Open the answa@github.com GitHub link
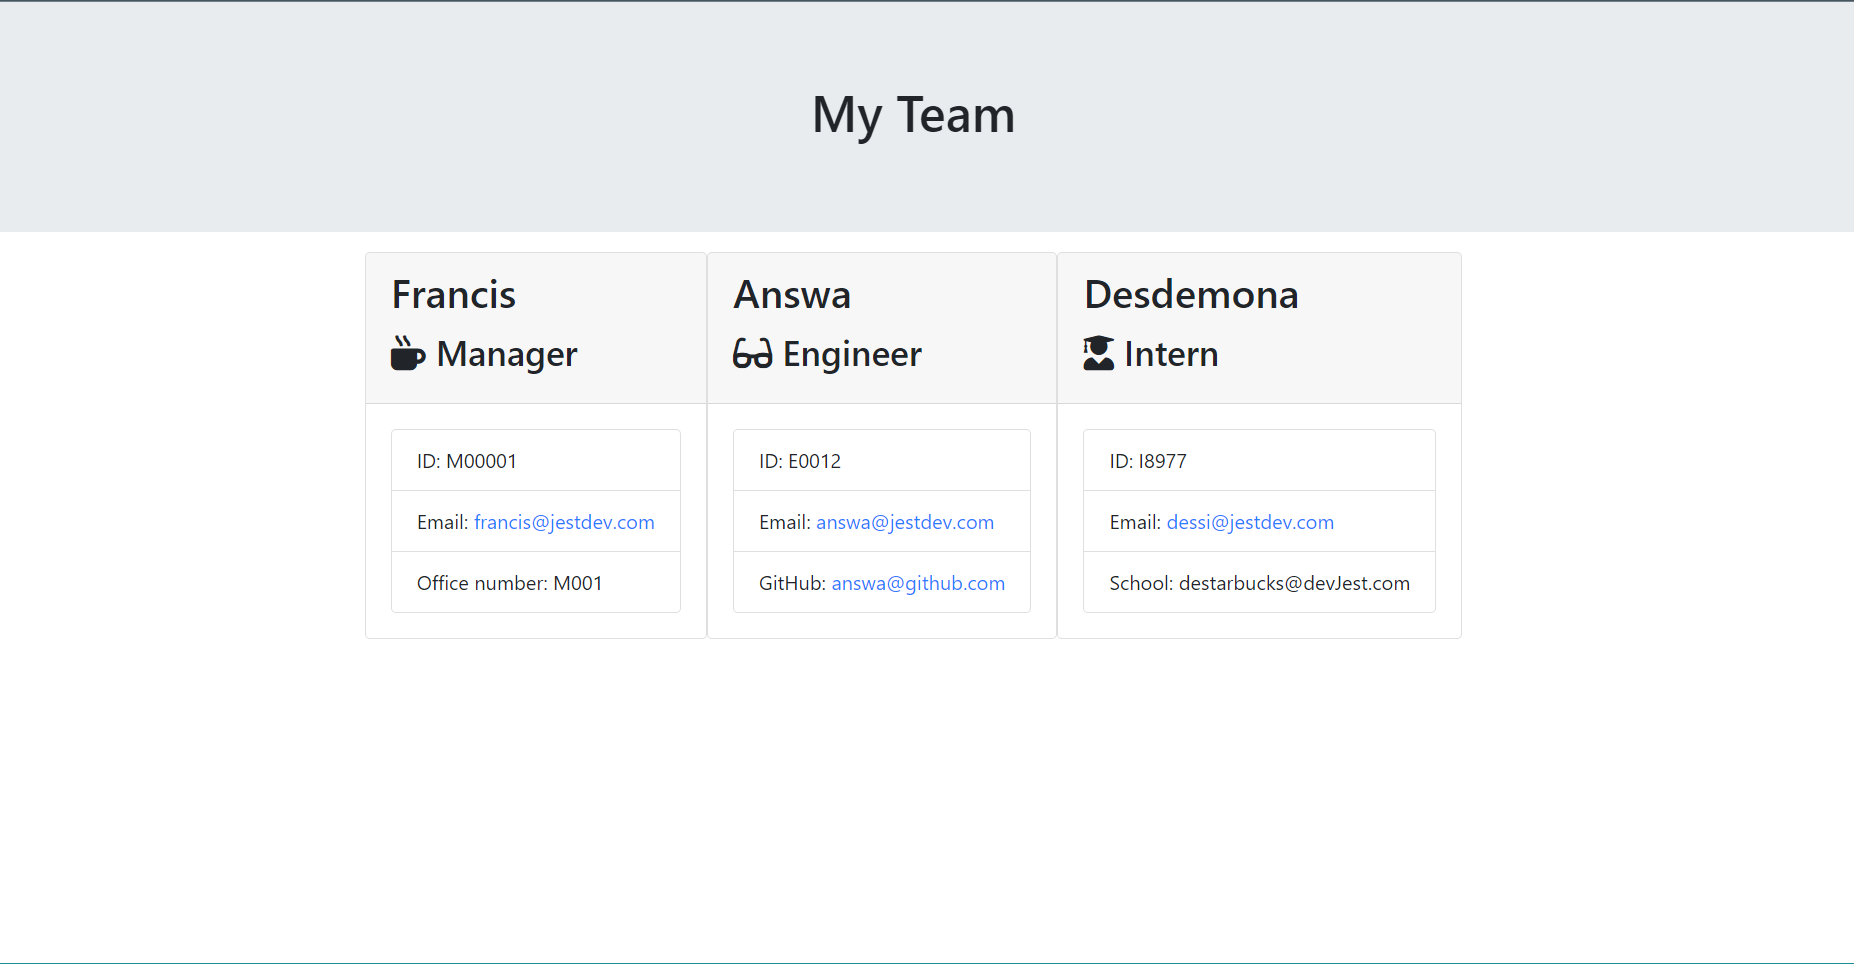Screen dimensions: 1854x964 click(918, 583)
